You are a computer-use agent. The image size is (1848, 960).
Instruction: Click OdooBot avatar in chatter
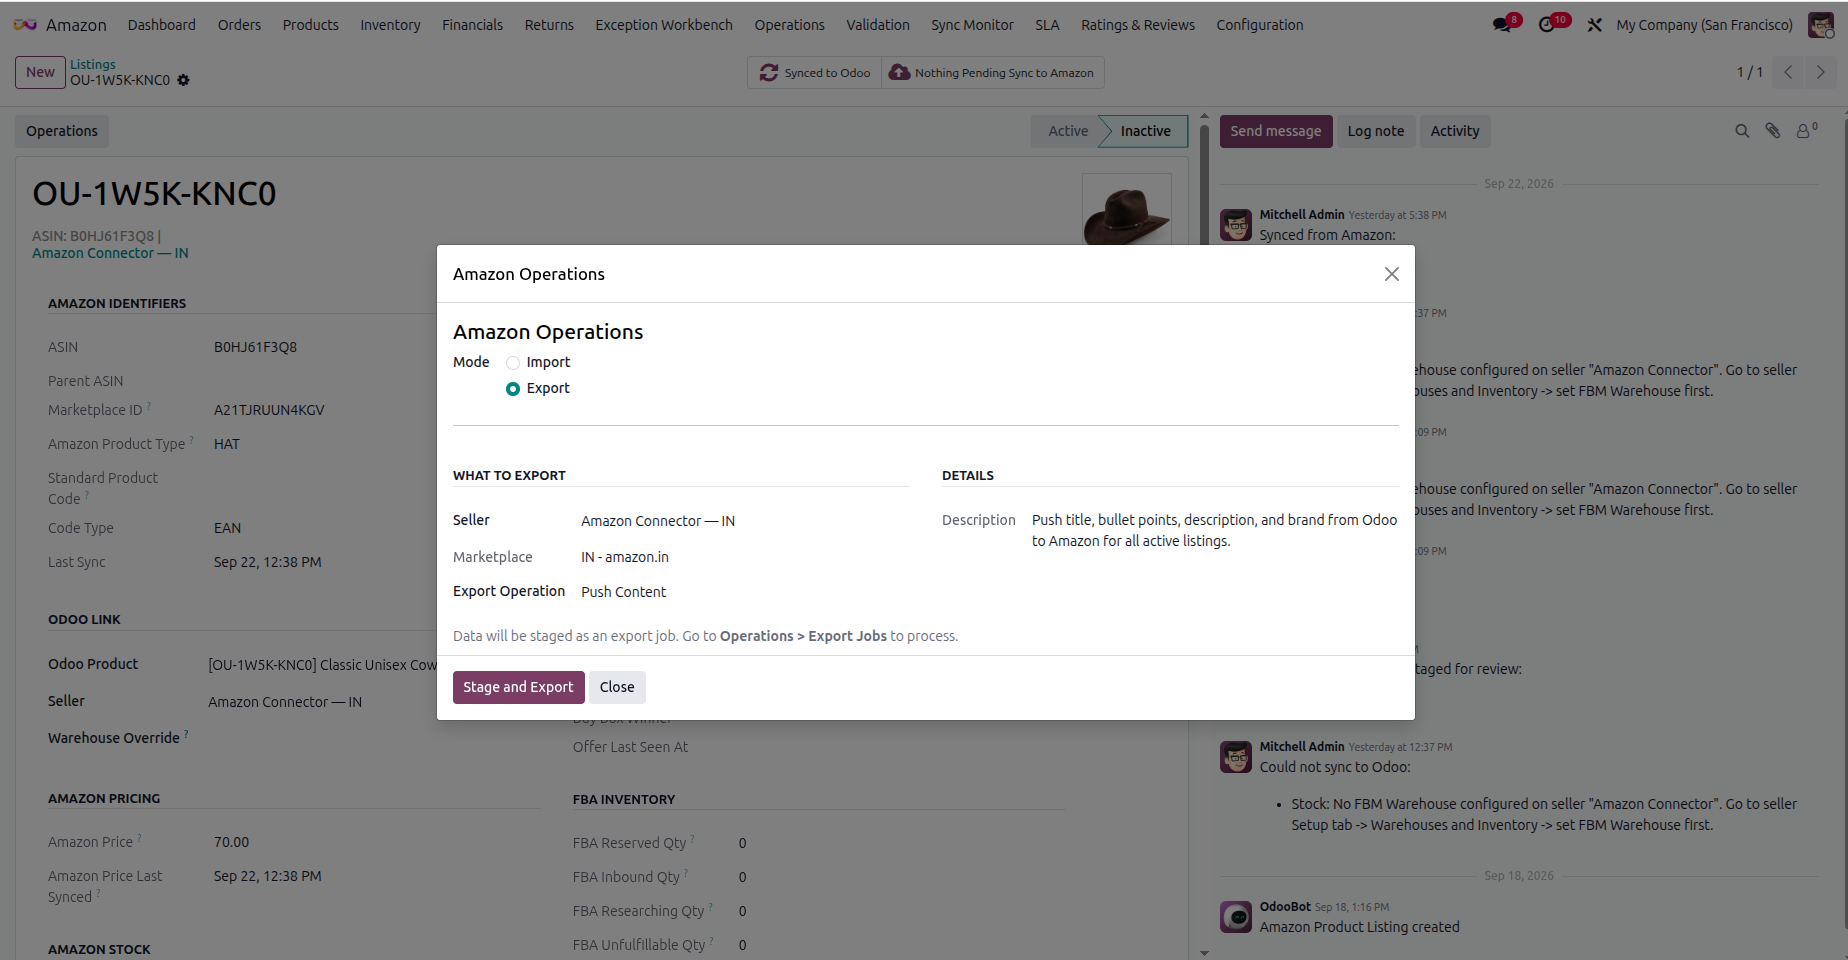(x=1236, y=916)
